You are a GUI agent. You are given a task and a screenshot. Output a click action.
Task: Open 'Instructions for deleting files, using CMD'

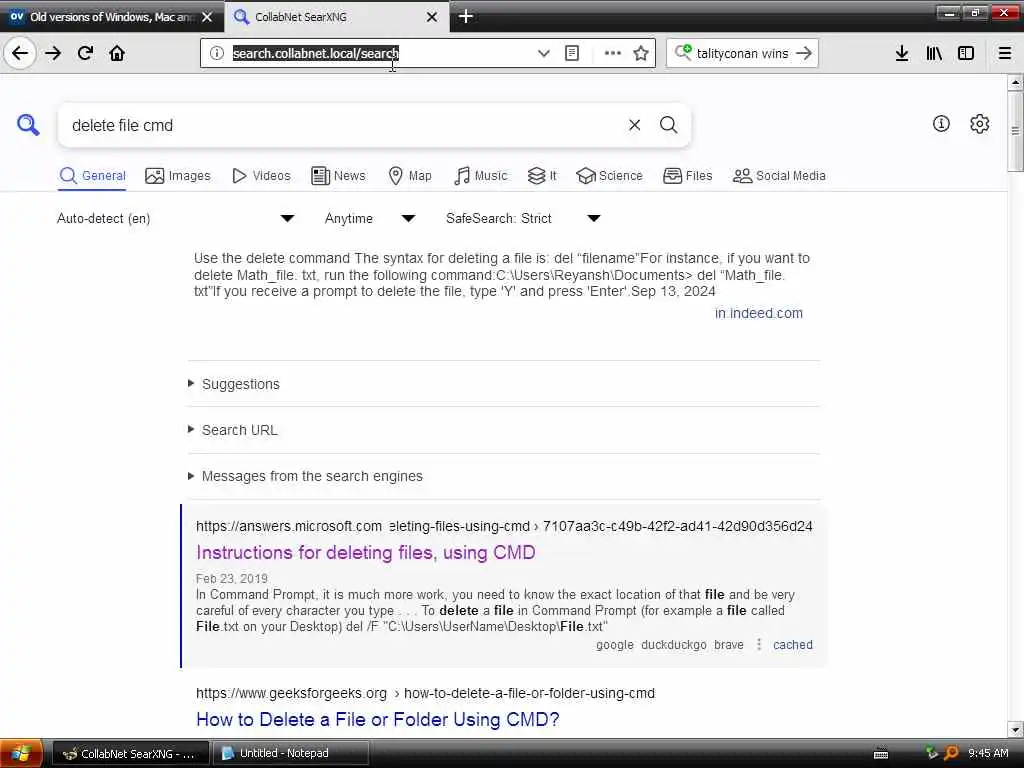[x=366, y=552]
